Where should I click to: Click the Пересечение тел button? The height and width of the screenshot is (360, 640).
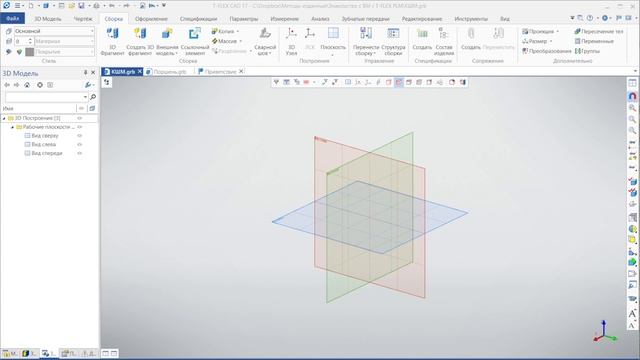(x=598, y=31)
